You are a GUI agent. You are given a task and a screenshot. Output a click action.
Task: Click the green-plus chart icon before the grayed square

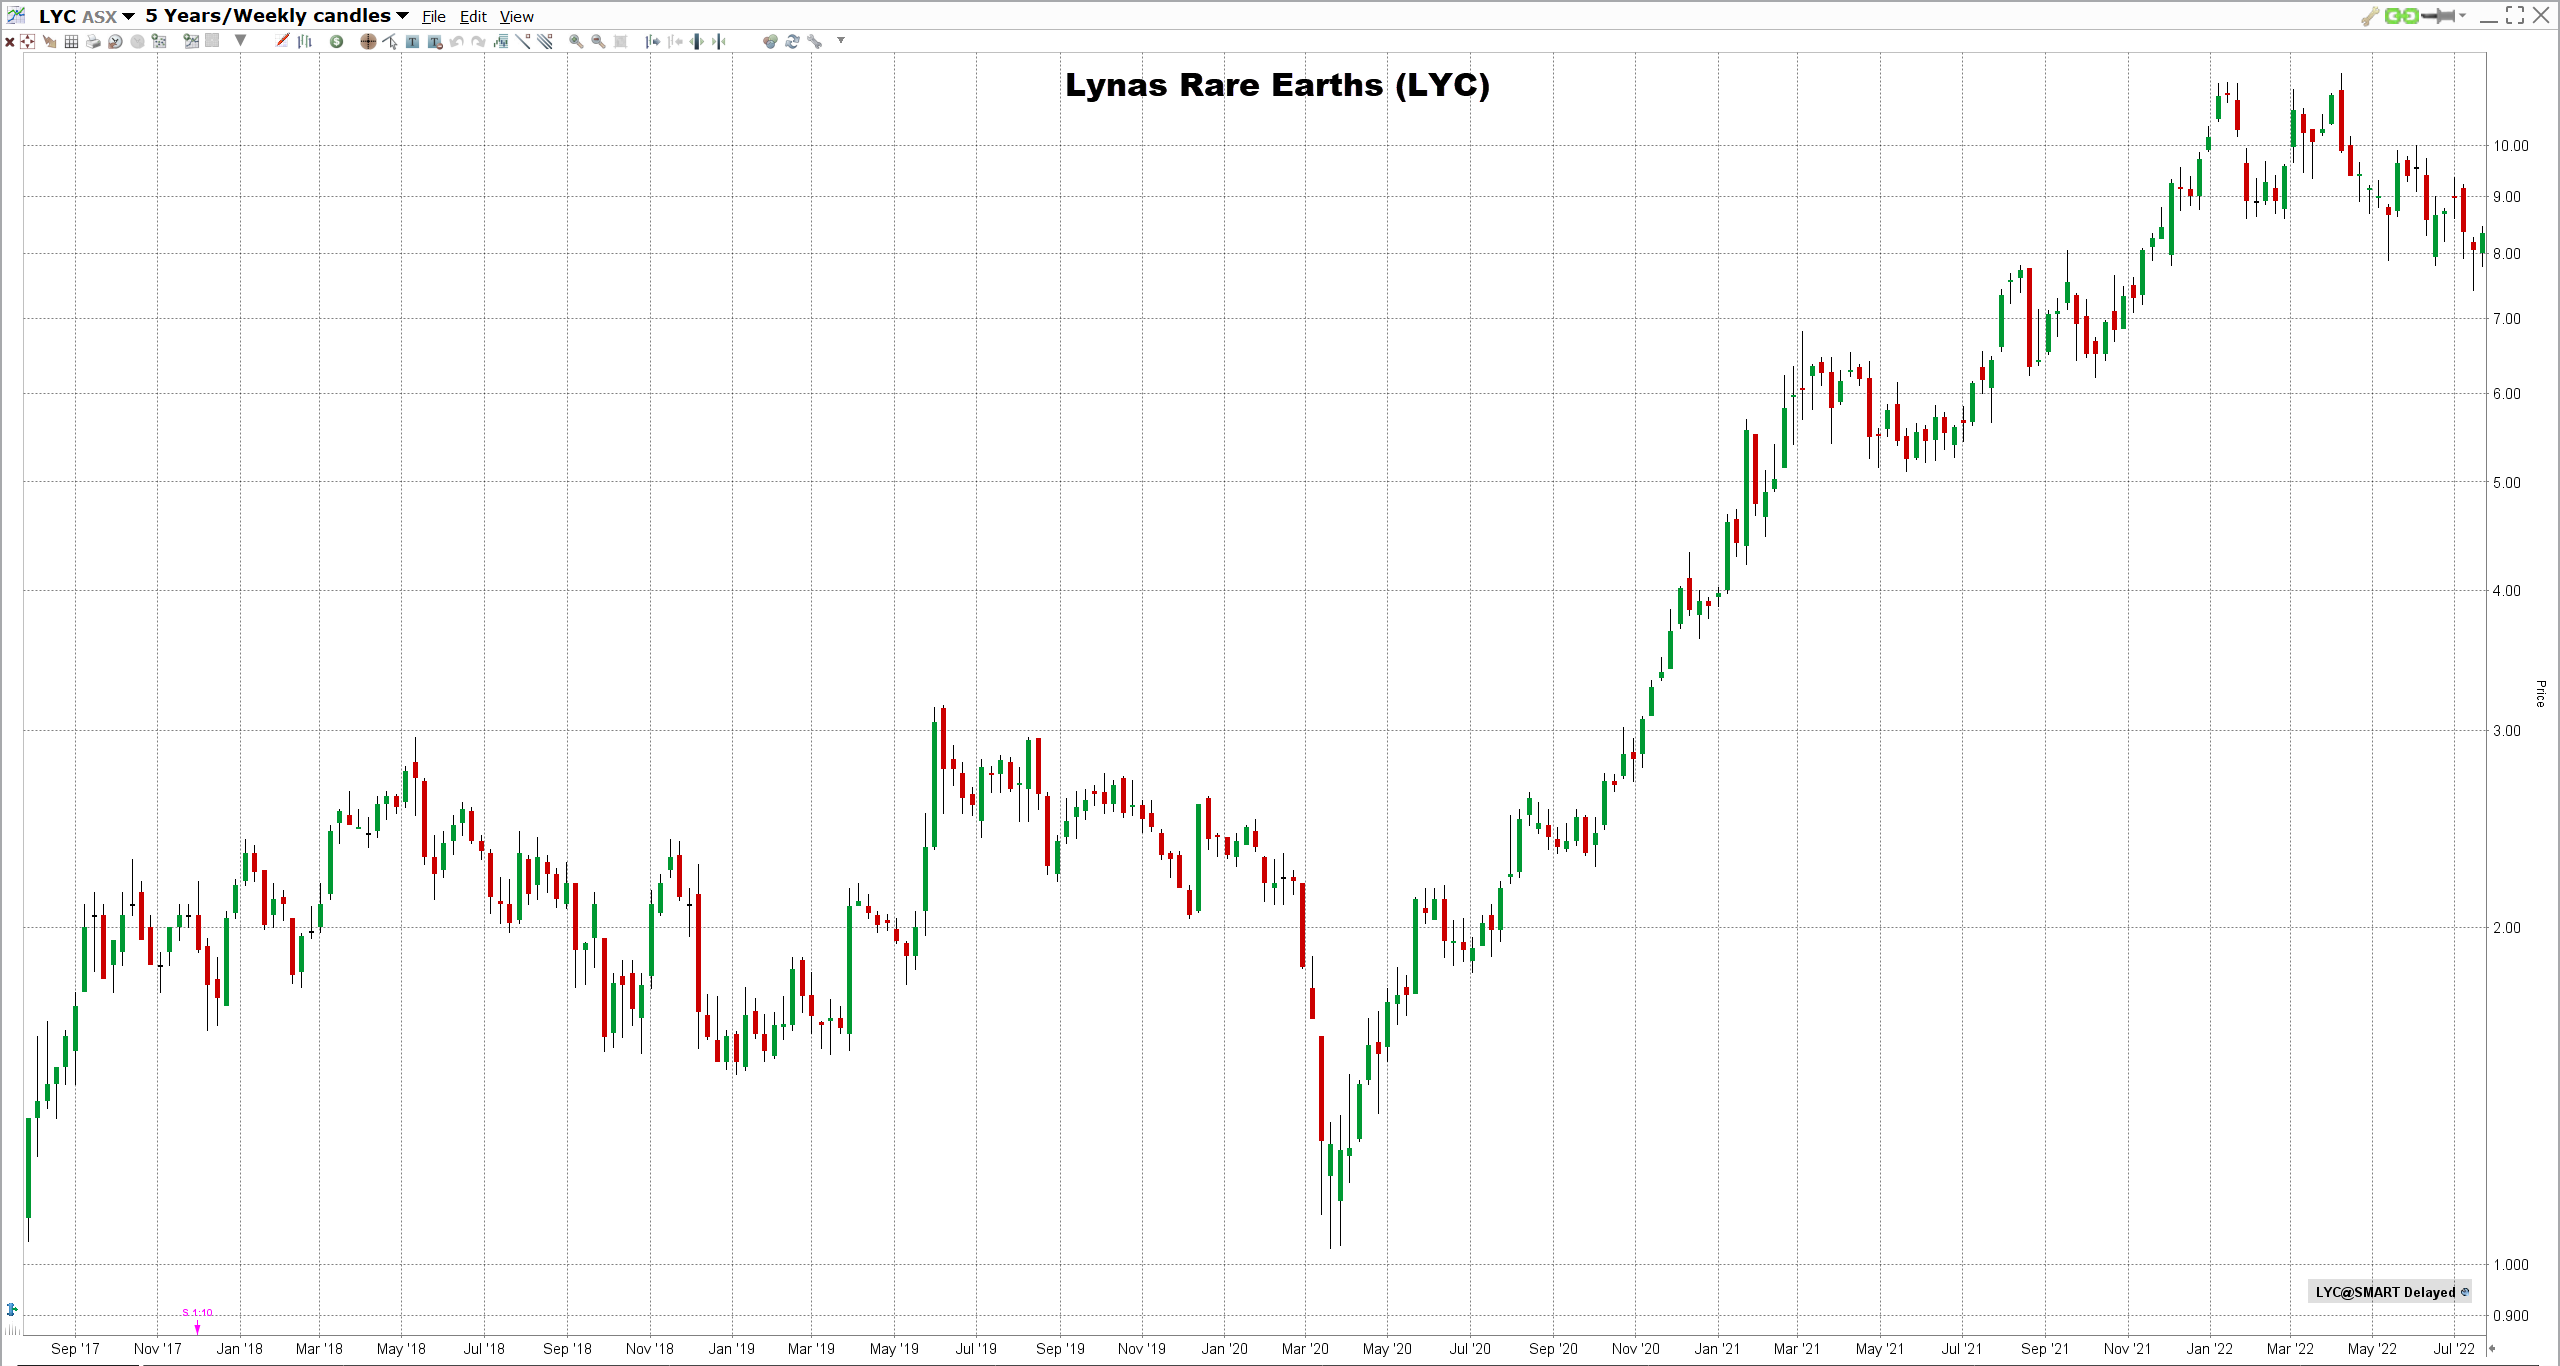(x=191, y=41)
